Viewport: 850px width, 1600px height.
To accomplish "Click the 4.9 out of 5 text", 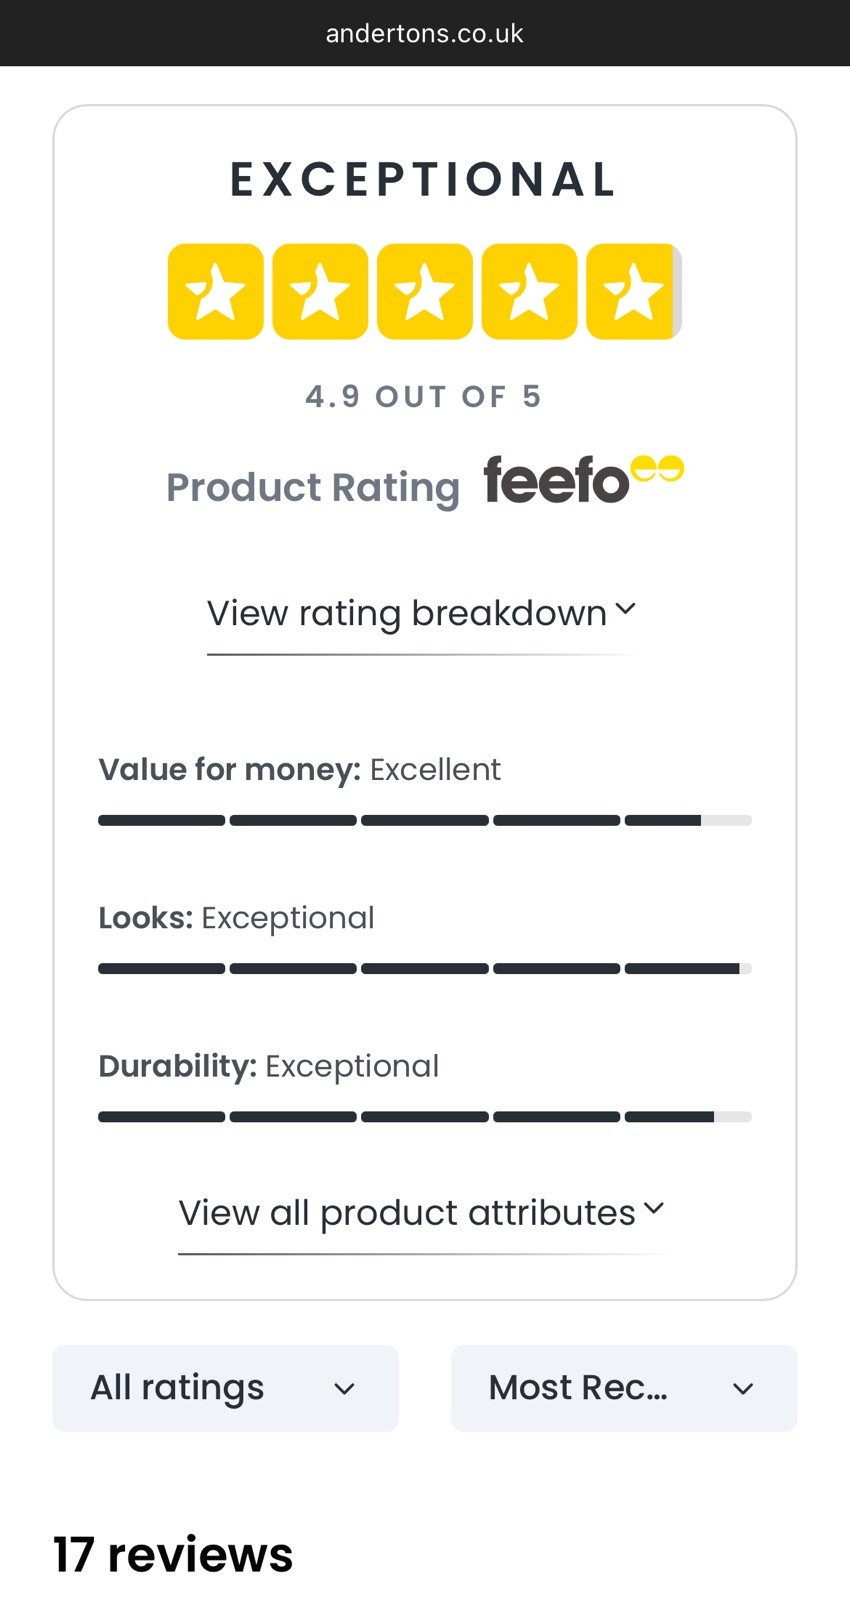I will 424,396.
